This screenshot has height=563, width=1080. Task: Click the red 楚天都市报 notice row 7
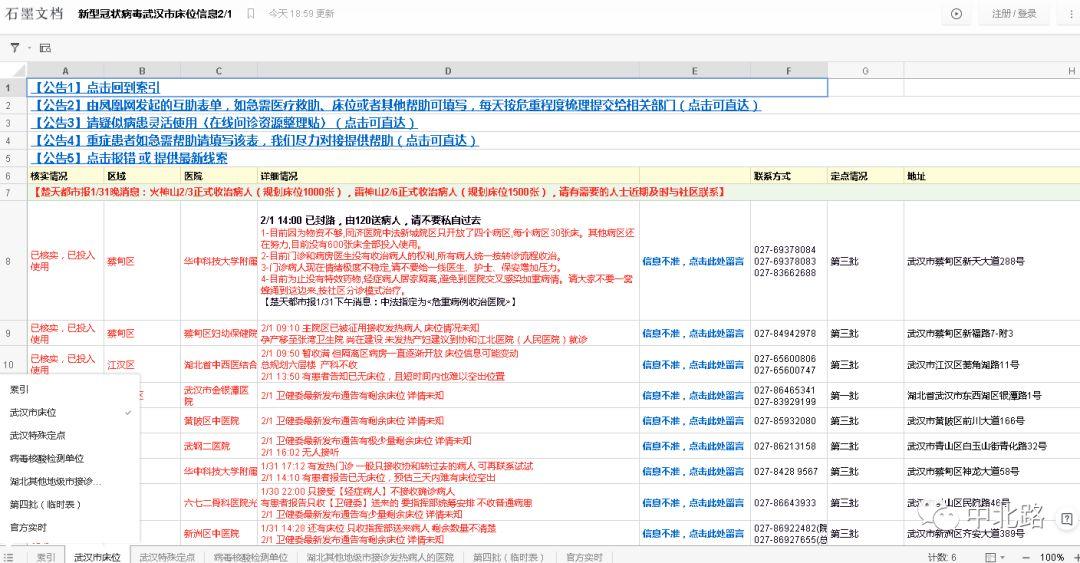click(x=378, y=192)
